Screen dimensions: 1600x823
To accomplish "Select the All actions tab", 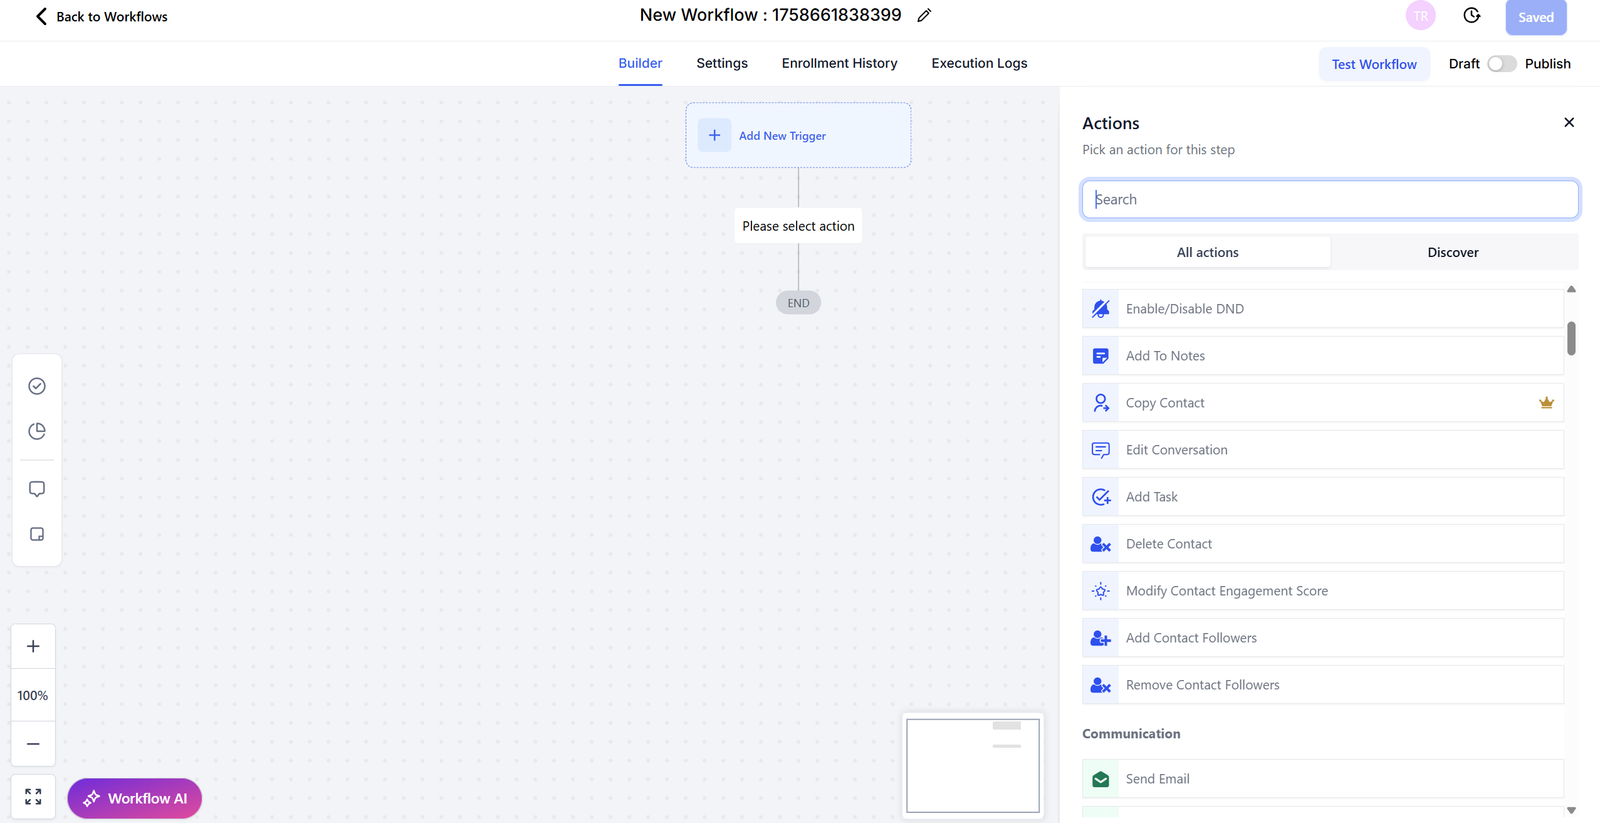I will pos(1207,252).
